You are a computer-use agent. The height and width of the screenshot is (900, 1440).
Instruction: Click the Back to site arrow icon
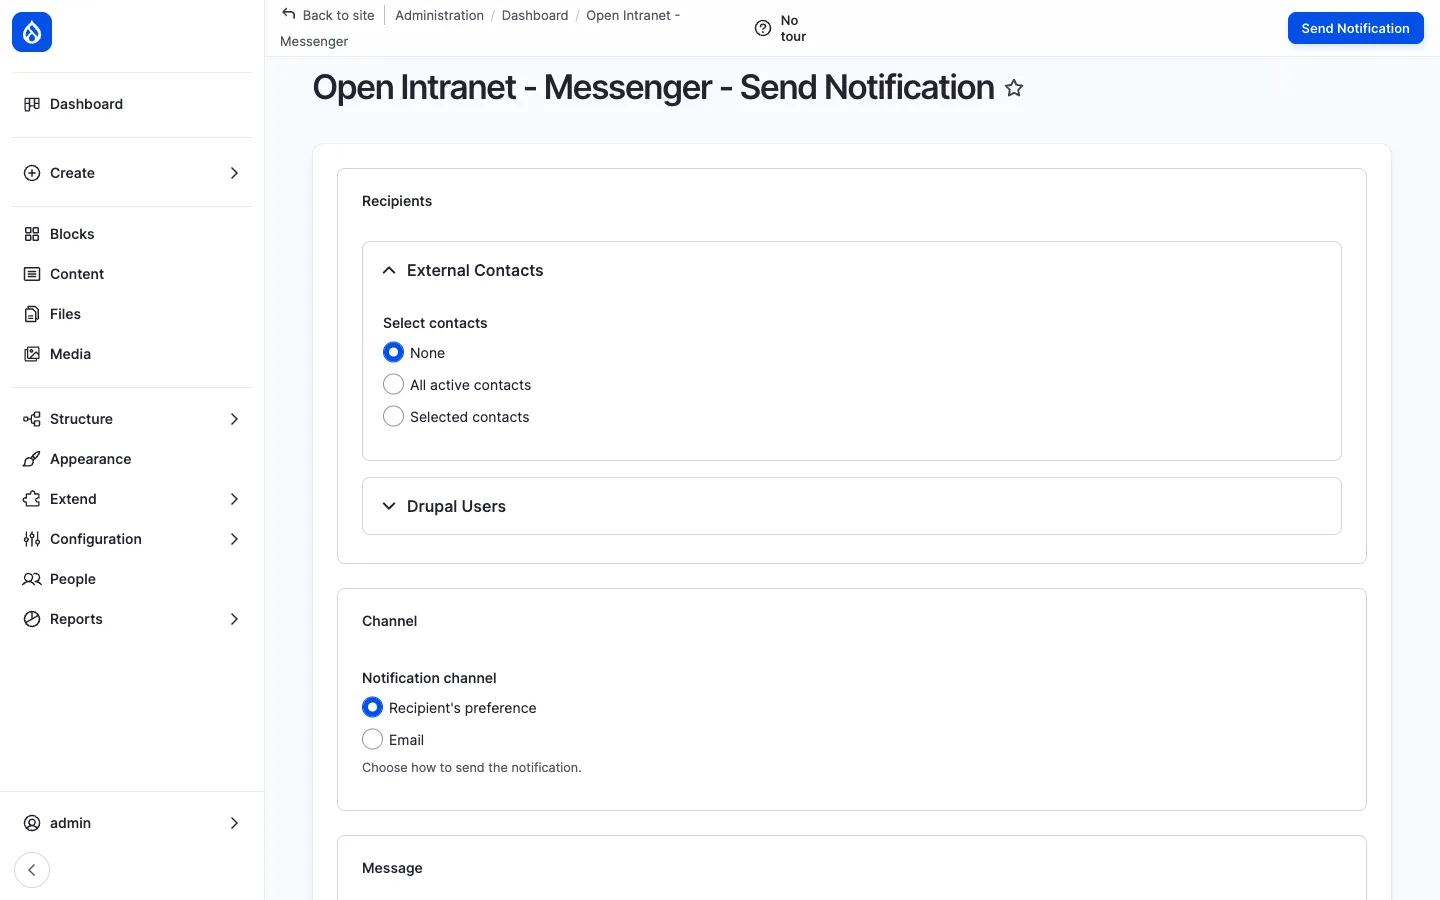(289, 14)
